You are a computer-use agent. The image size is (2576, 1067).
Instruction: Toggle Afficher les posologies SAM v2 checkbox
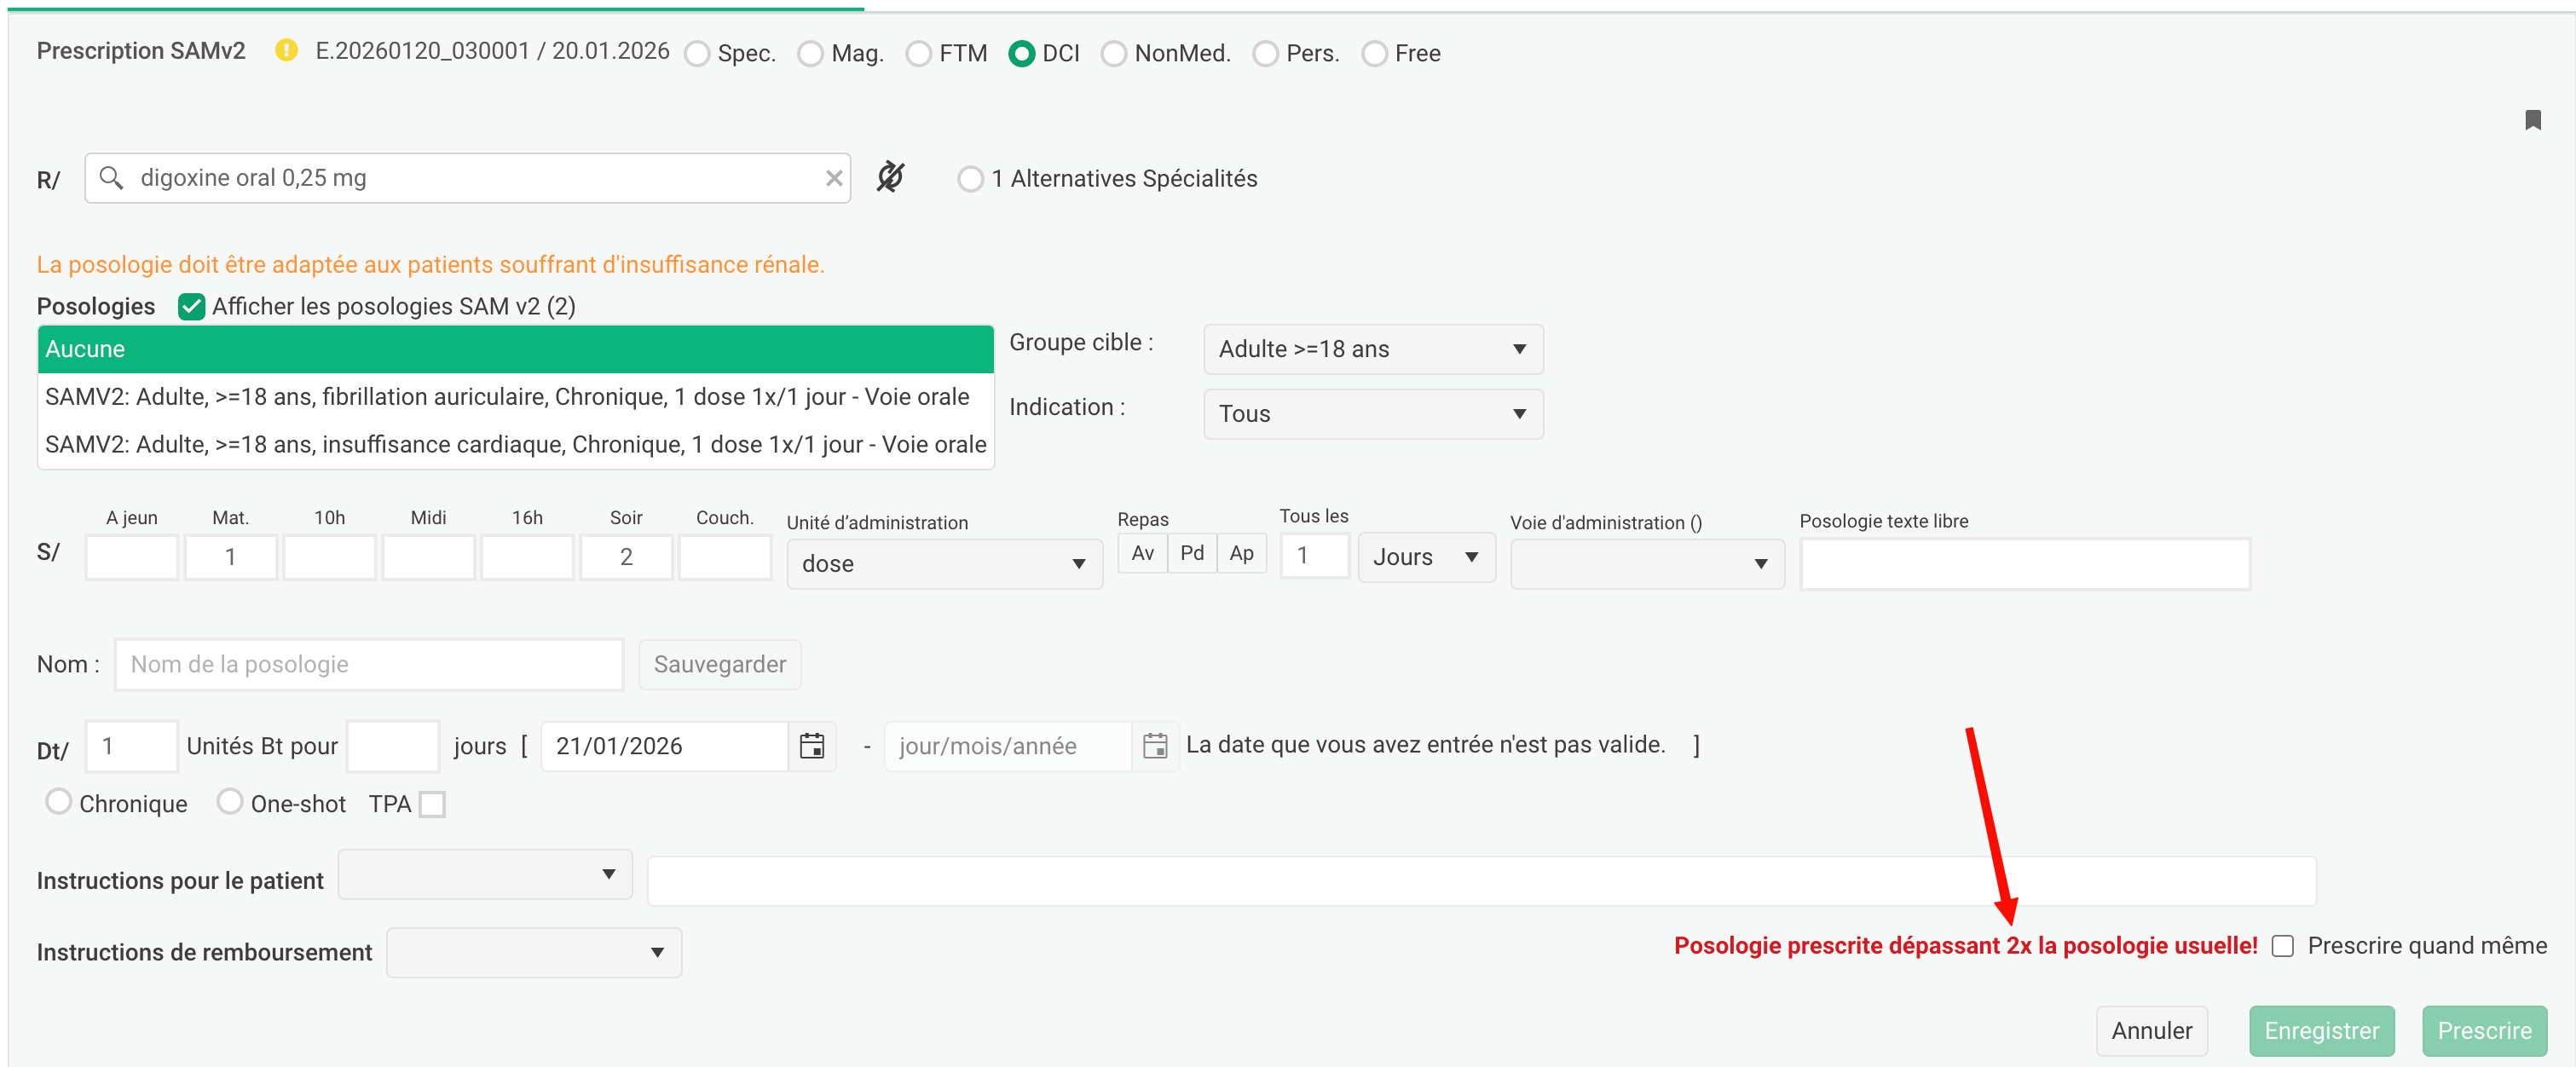pos(191,306)
